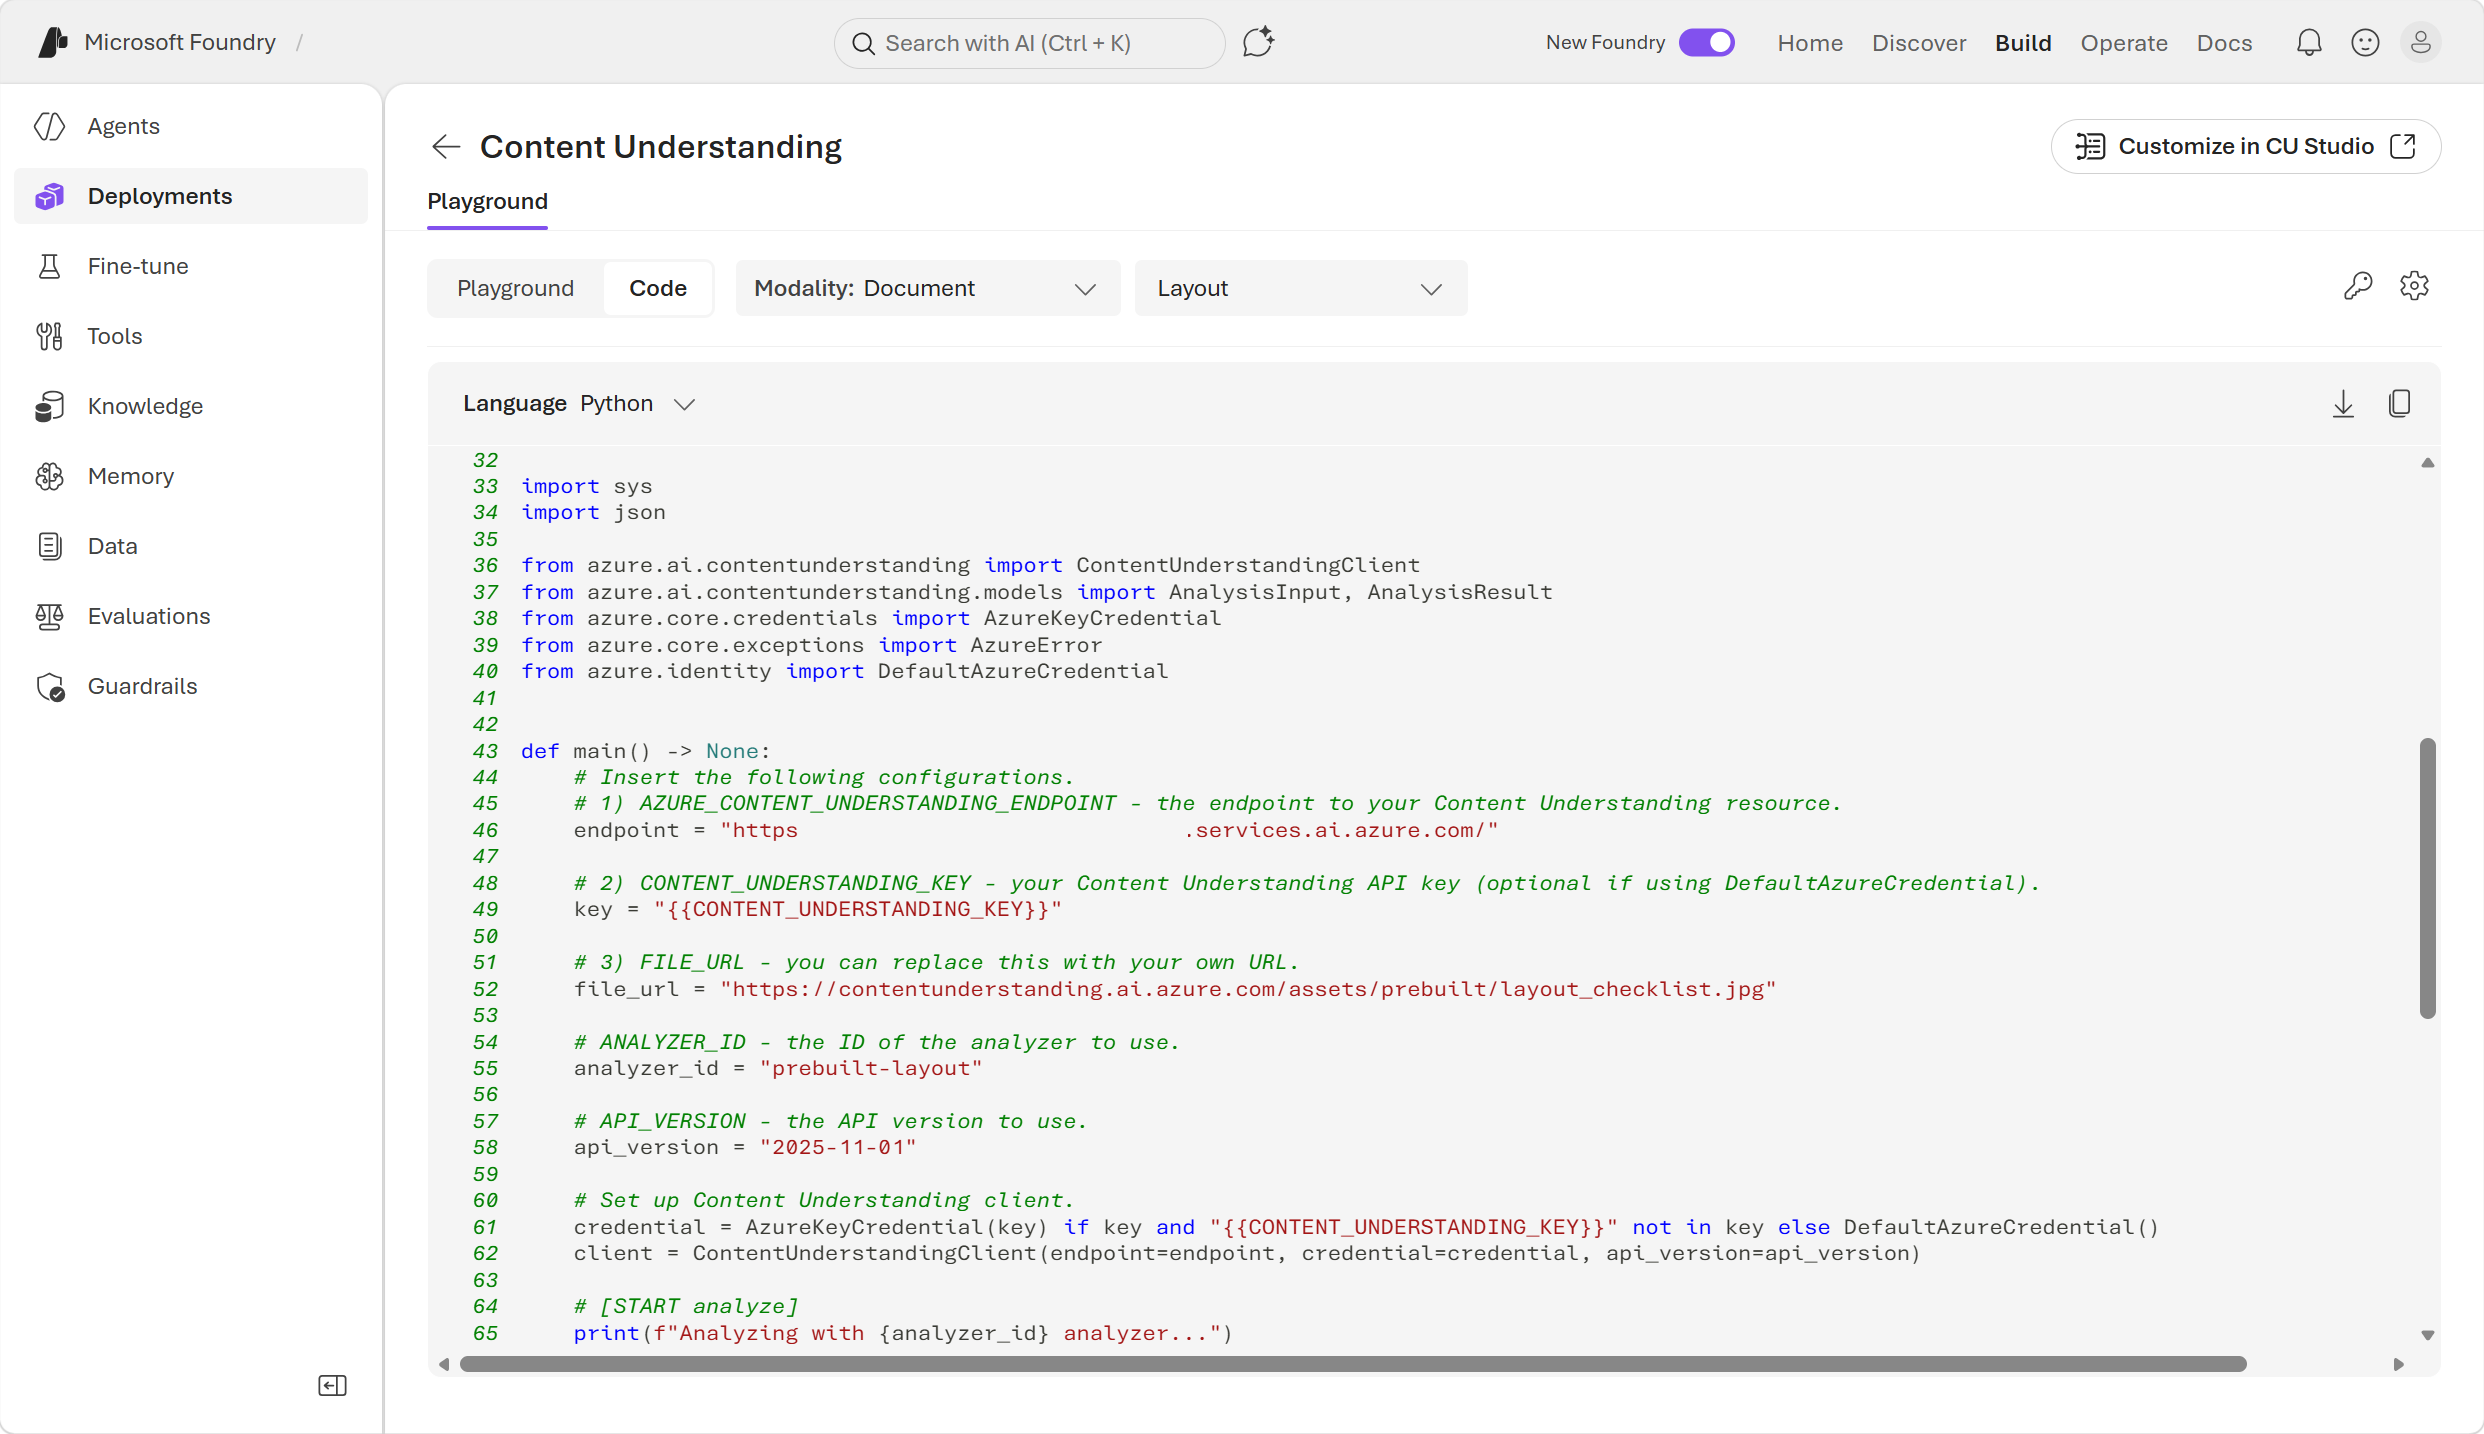
Task: Open the settings gear icon
Action: [x=2414, y=287]
